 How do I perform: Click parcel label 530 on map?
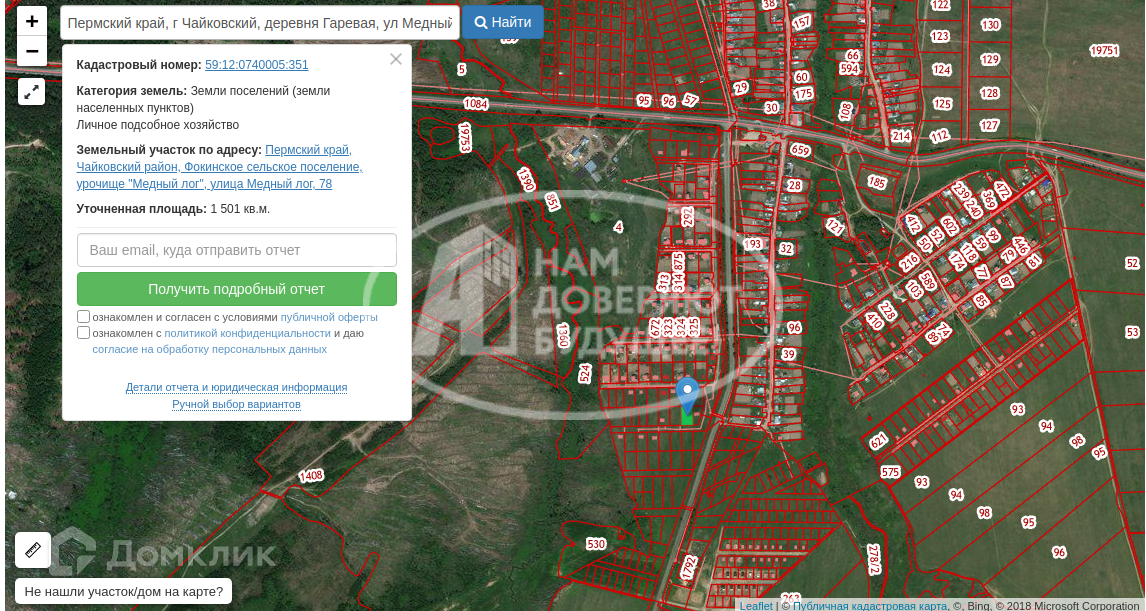[596, 544]
